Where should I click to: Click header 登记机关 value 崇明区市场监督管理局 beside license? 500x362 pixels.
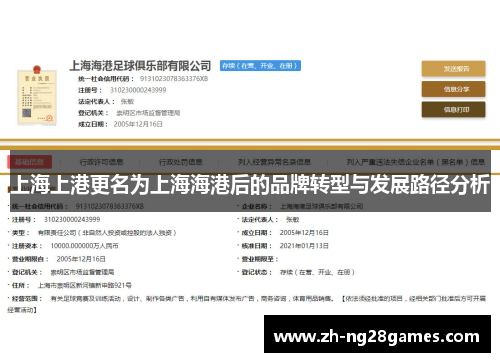[x=148, y=113]
